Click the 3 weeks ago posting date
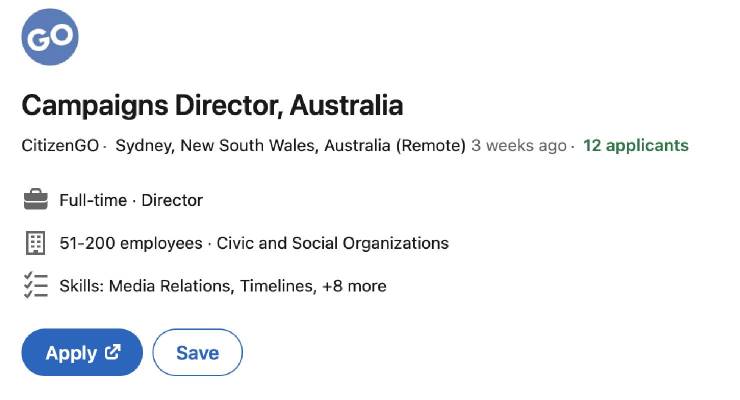 pos(518,145)
